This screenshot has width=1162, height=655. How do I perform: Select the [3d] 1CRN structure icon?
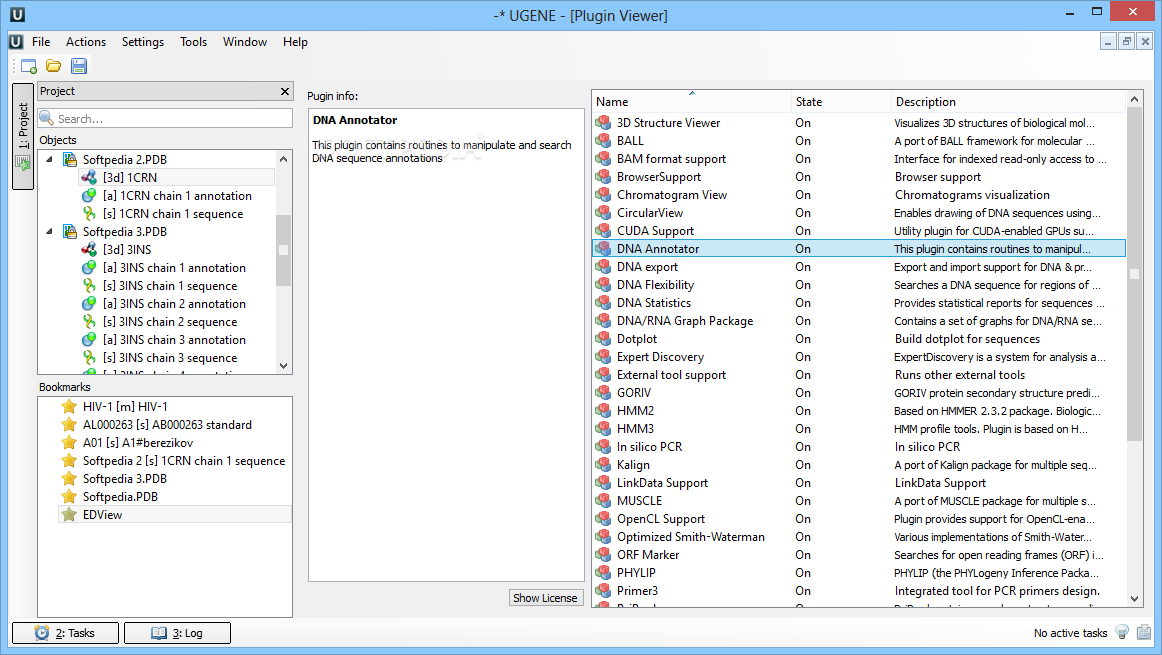(x=89, y=178)
